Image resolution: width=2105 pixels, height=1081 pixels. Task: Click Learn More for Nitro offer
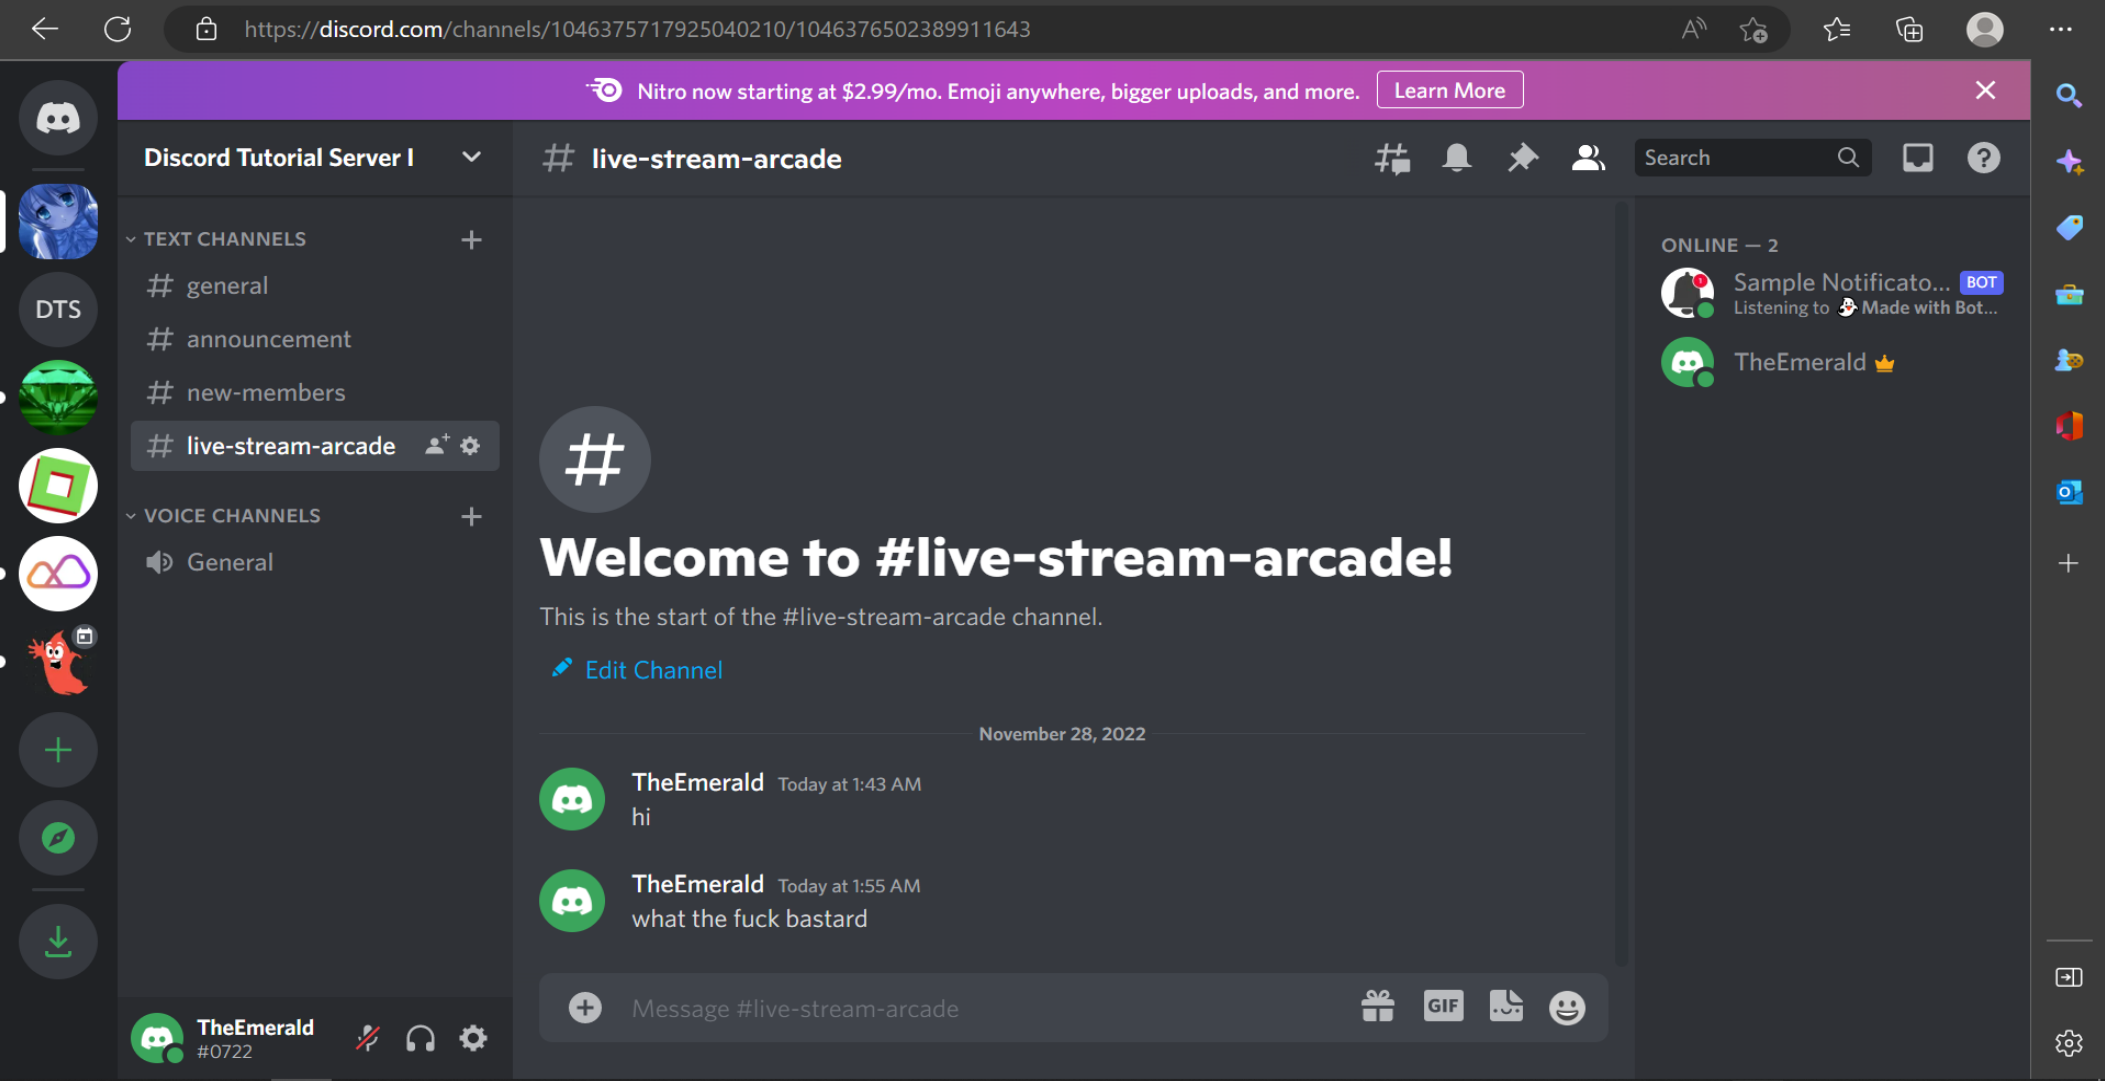[1449, 90]
